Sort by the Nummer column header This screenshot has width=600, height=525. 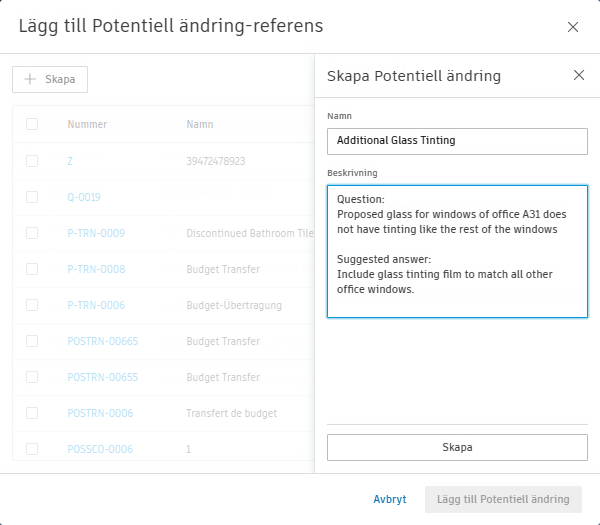pos(87,124)
